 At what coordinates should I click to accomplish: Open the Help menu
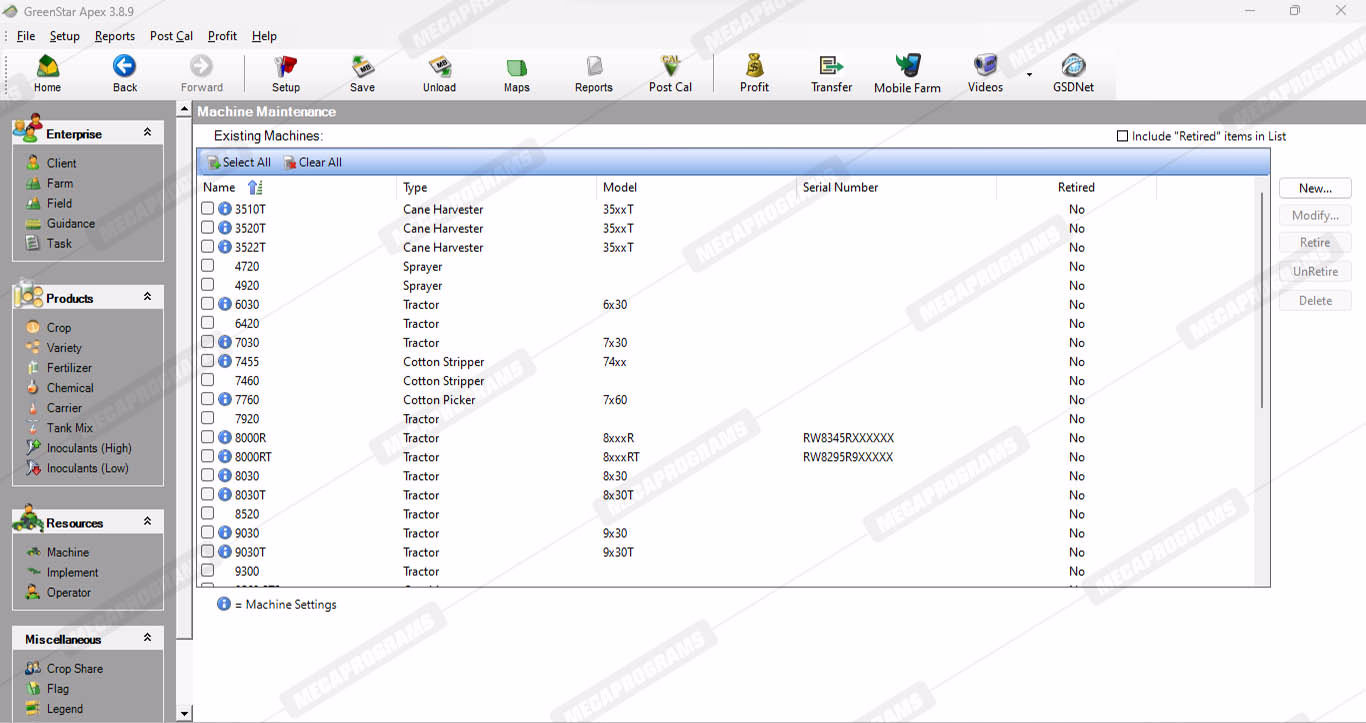pyautogui.click(x=264, y=36)
